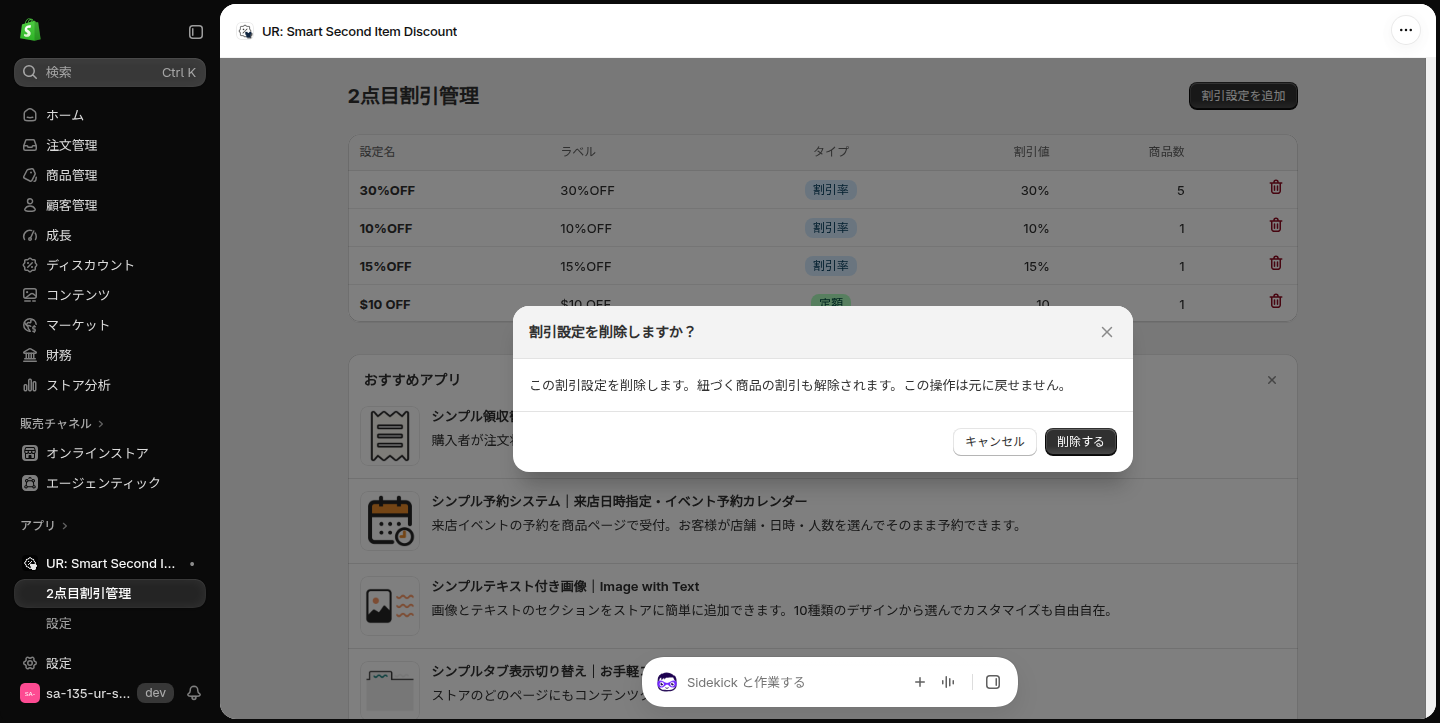Close the delete confirmation dialog
The width and height of the screenshot is (1440, 723).
coord(1107,332)
